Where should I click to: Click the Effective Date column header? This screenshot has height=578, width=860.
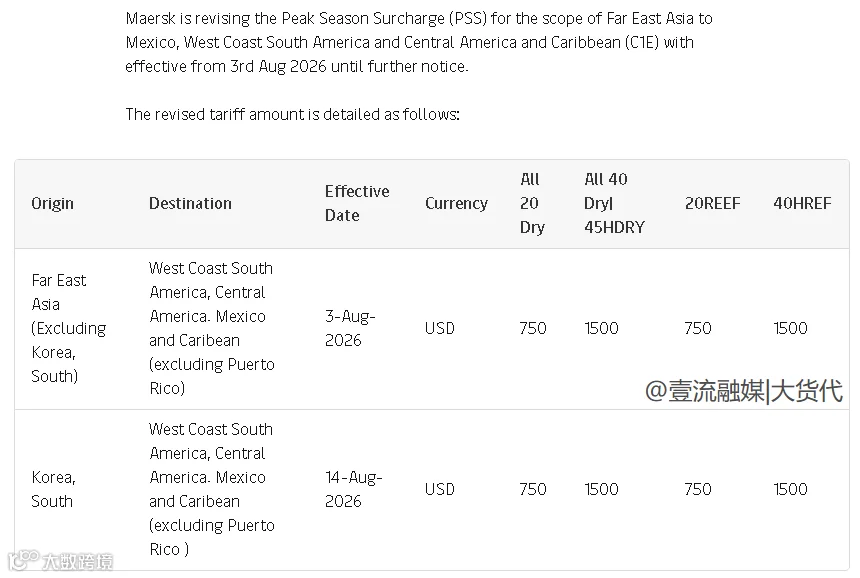357,203
